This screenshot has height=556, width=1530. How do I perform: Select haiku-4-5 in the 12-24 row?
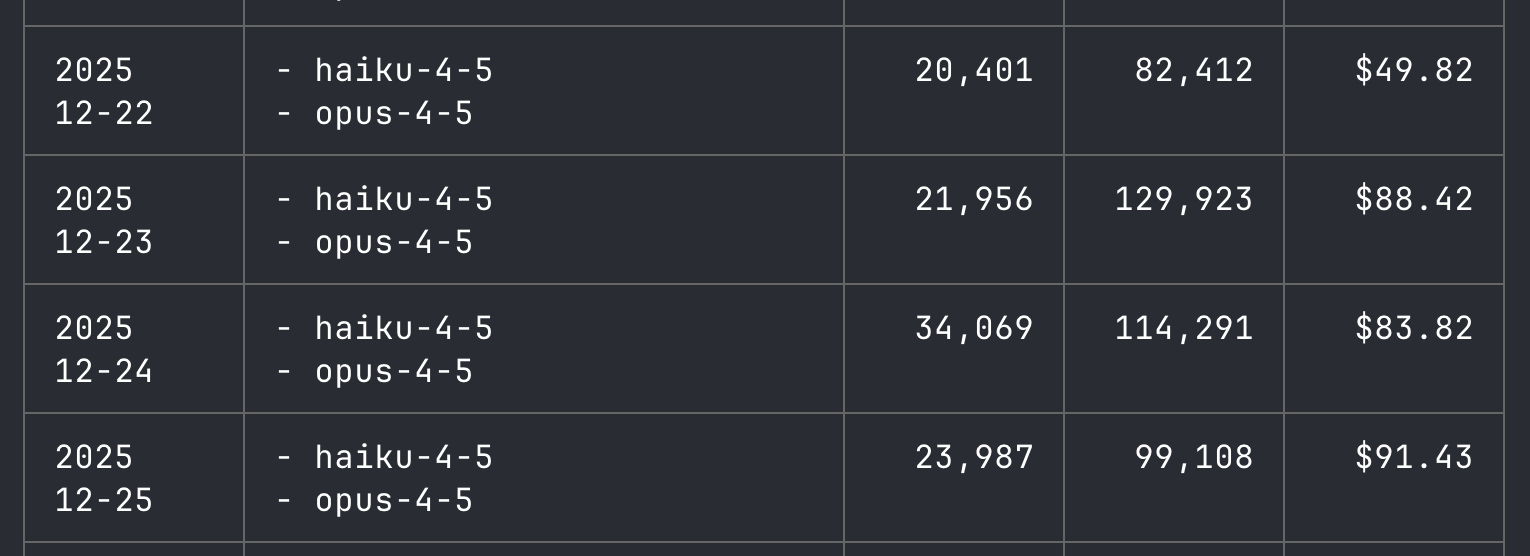[x=403, y=328]
